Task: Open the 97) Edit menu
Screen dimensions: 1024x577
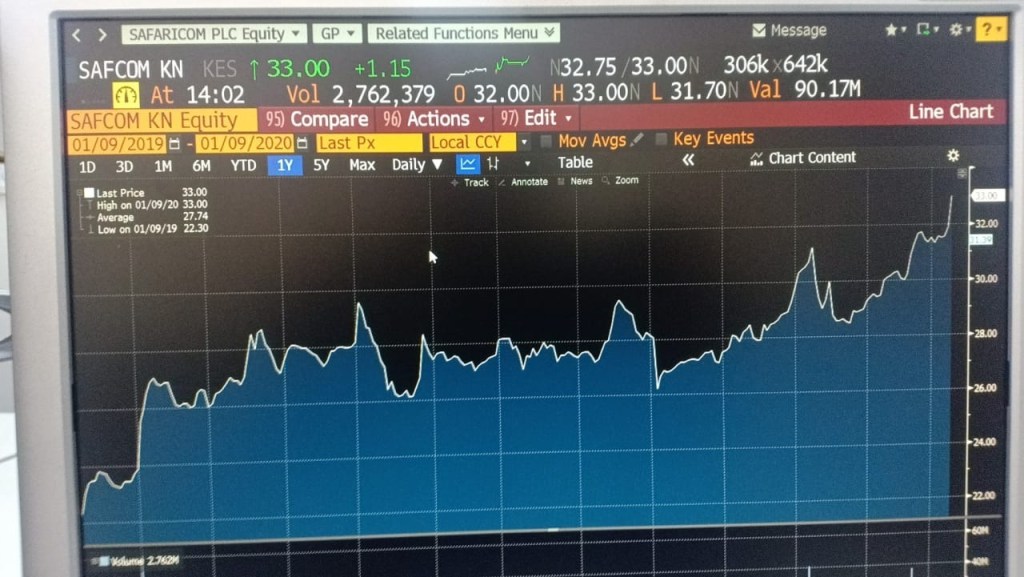Action: (533, 118)
